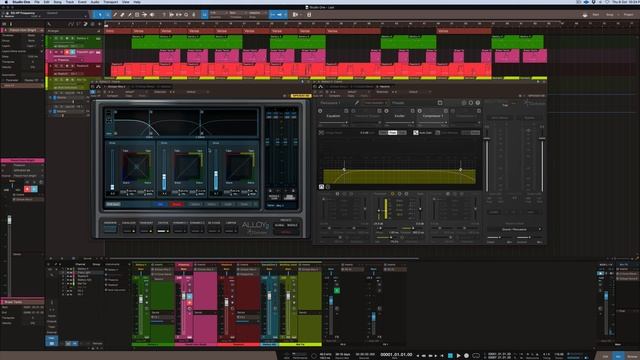Toggle the inspector 'i' icon
Image resolution: width=640 pixels, height=360 pixels.
coord(11,24)
